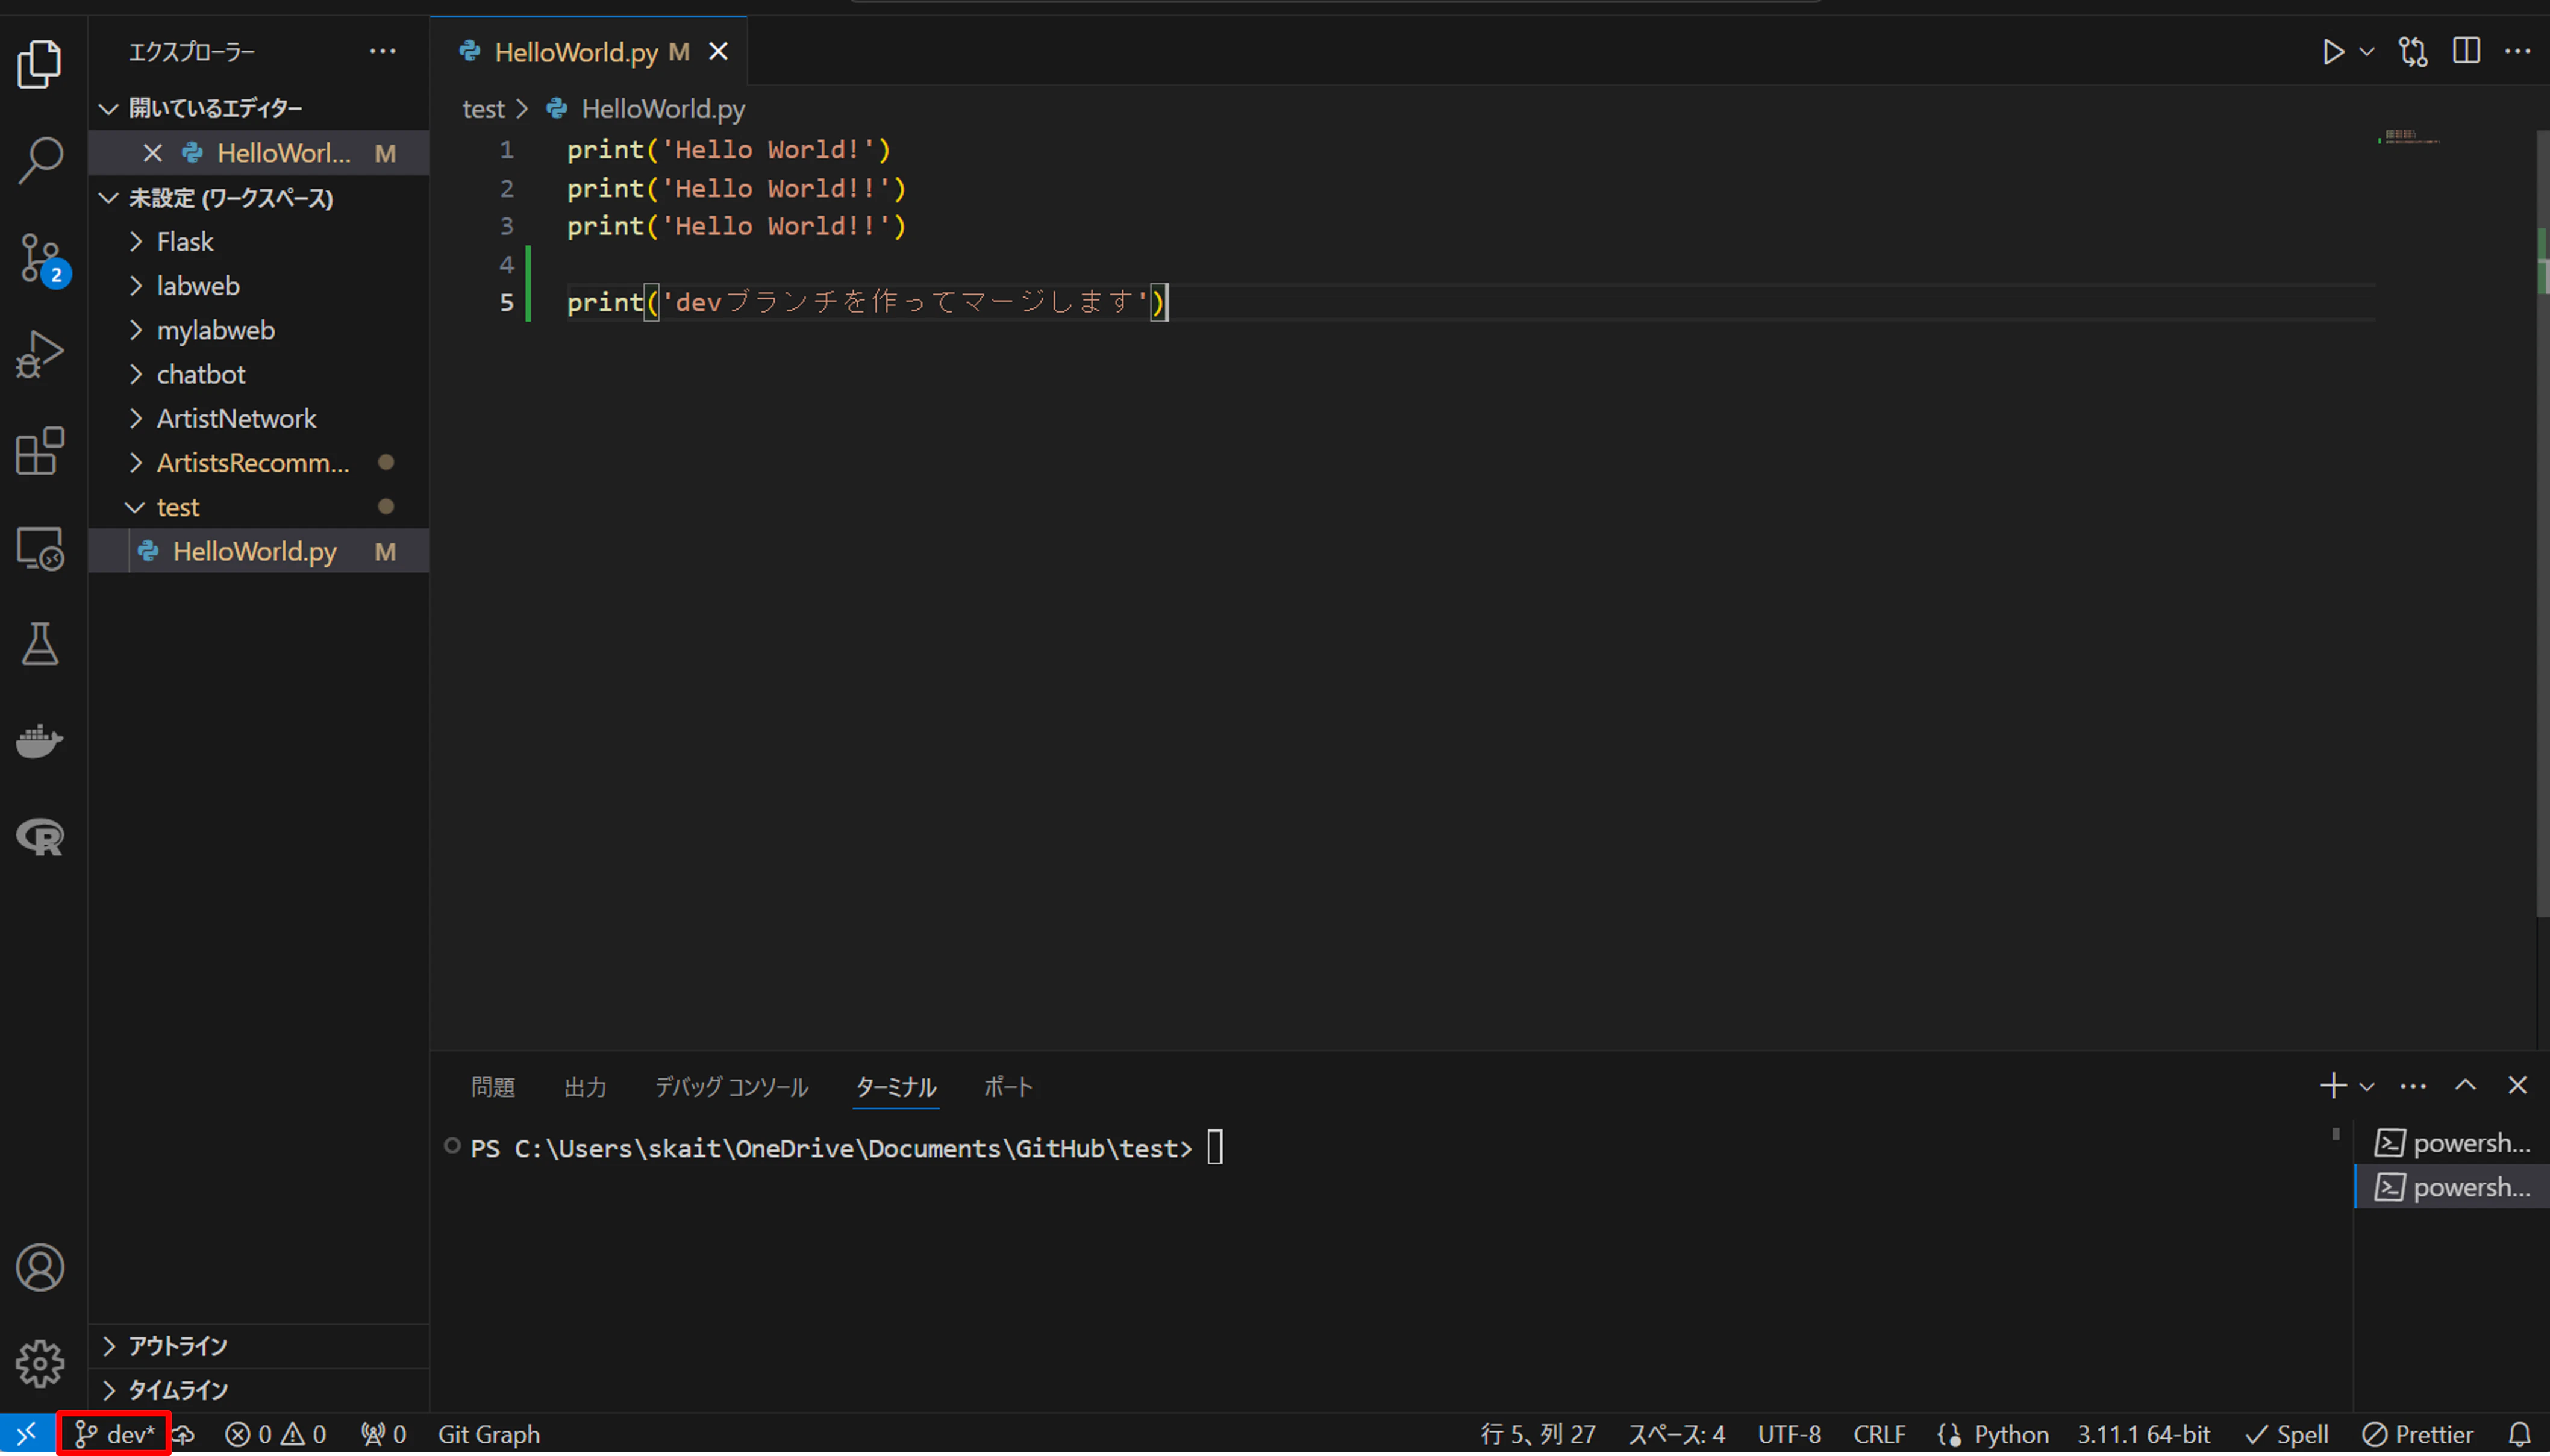
Task: Close the terminal panel
Action: 2518,1085
